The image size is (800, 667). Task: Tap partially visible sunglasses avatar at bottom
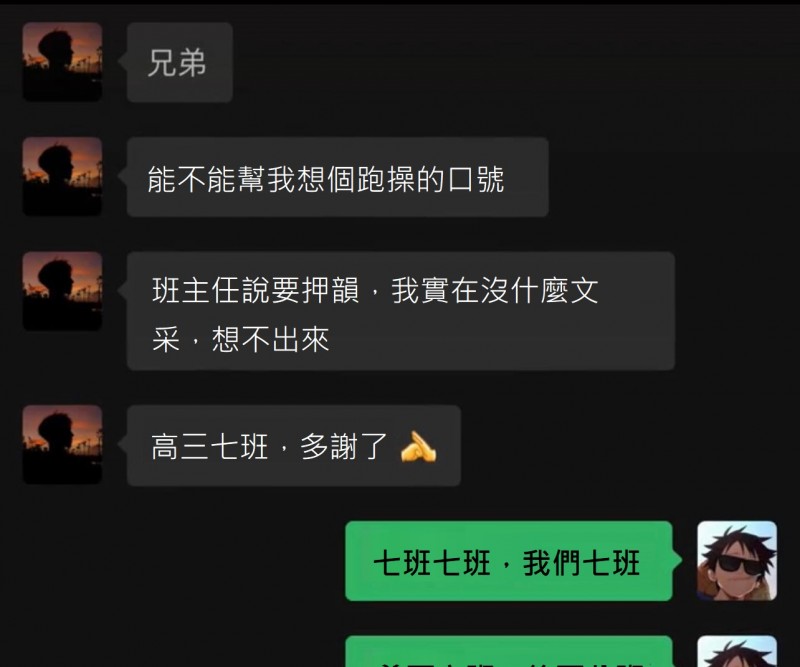[x=737, y=651]
